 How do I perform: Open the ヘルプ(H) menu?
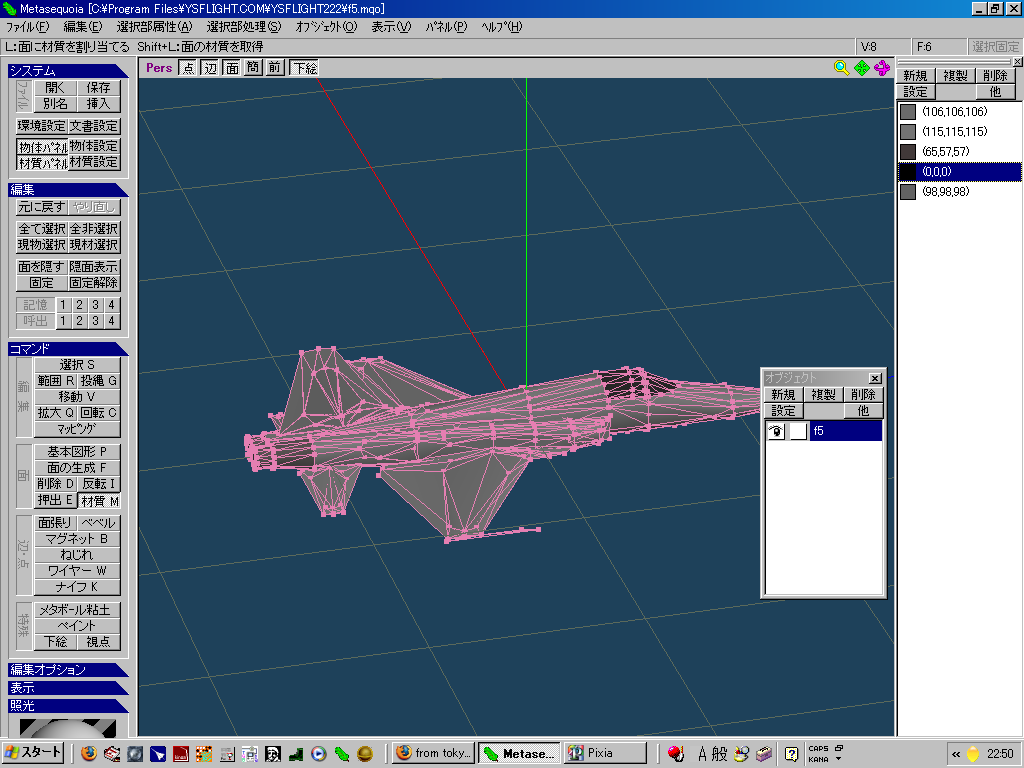502,27
